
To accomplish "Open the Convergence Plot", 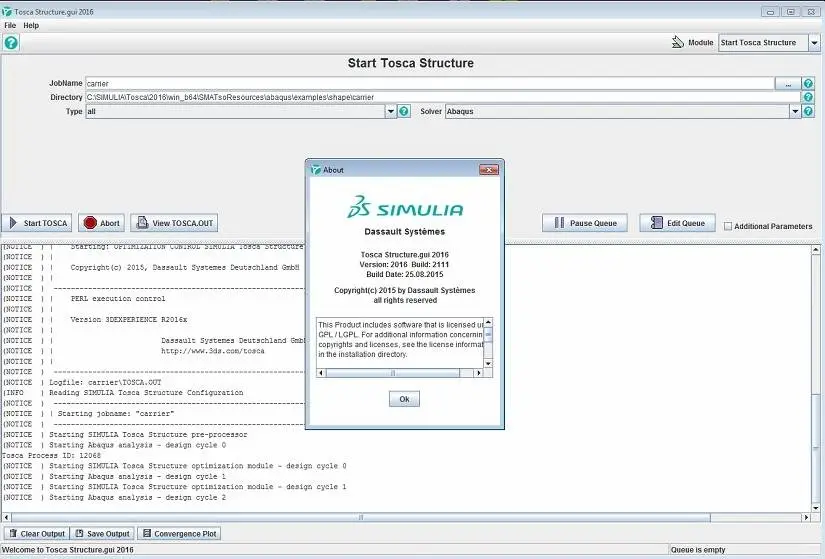I will 179,534.
